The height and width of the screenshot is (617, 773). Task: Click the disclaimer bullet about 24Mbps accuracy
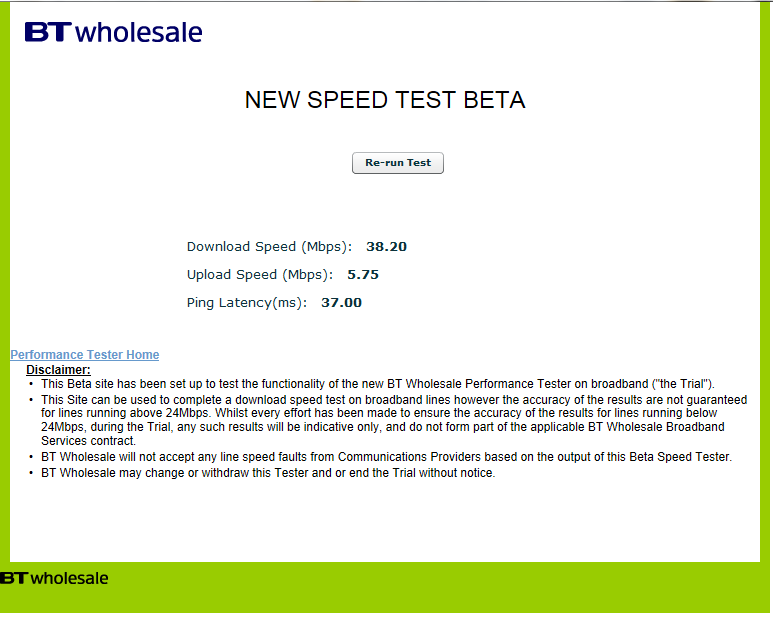click(x=394, y=420)
